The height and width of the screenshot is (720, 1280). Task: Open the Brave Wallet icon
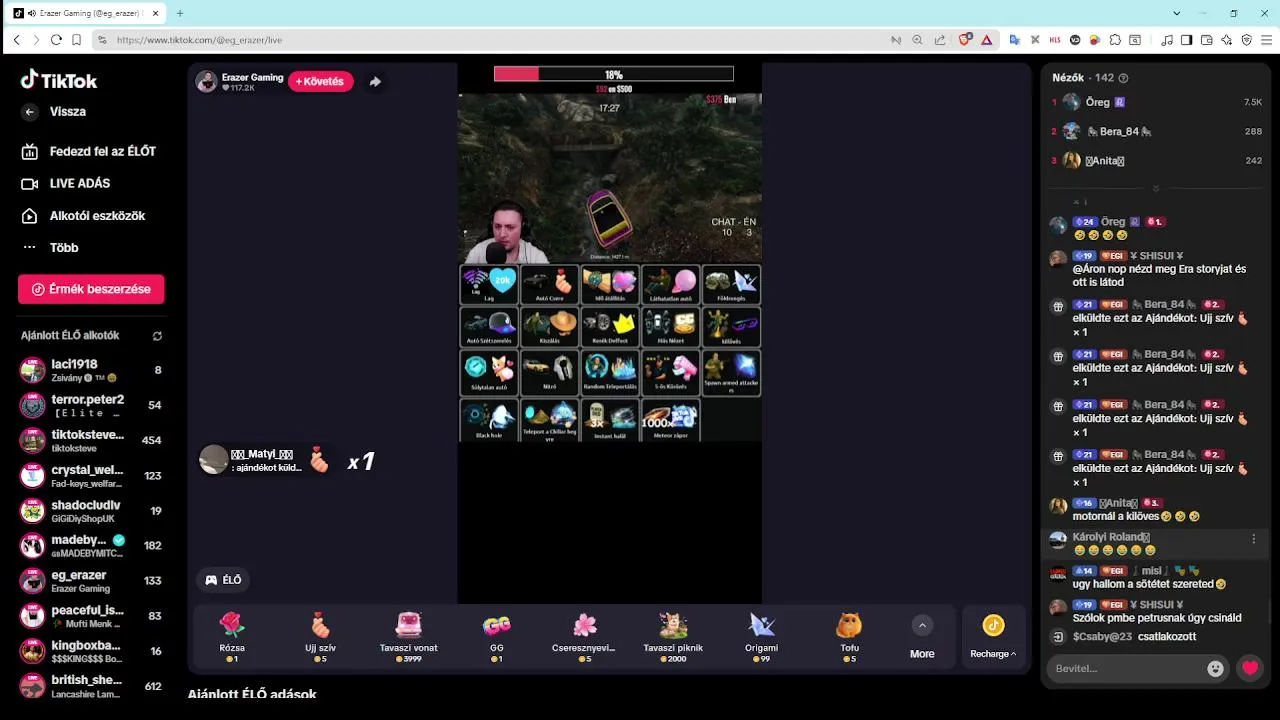[x=1207, y=40]
